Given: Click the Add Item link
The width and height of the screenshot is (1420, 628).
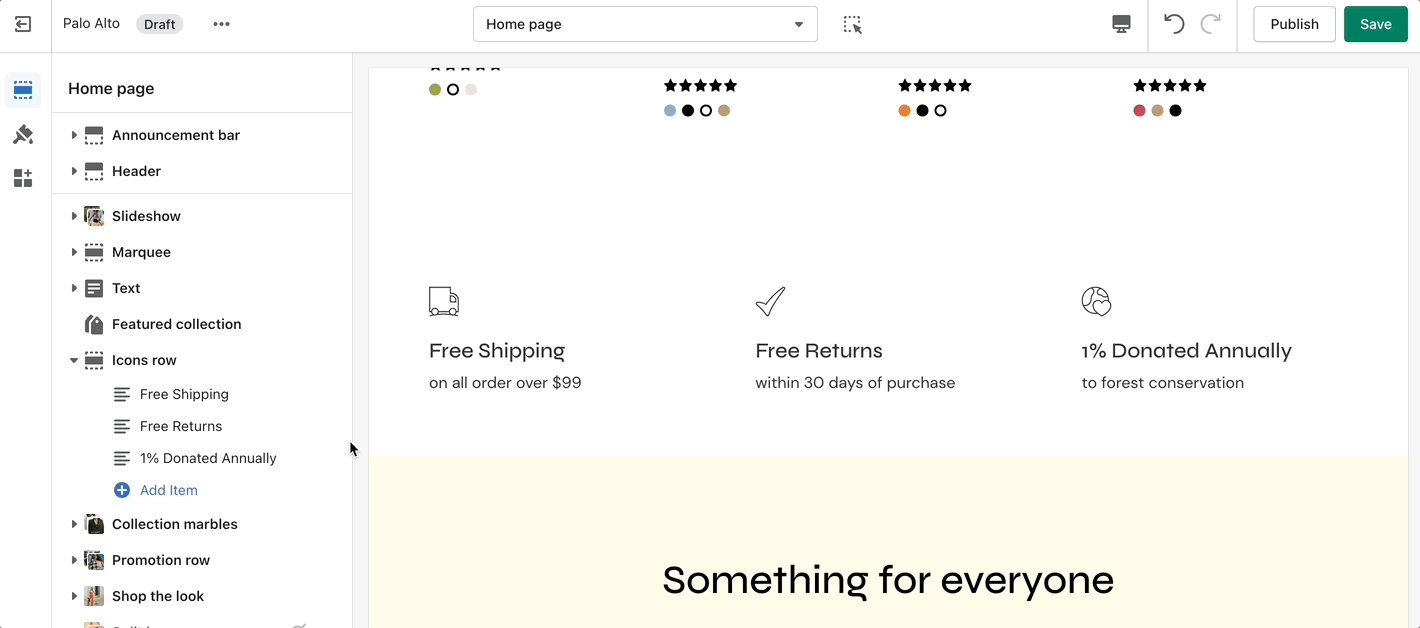Looking at the screenshot, I should tap(168, 490).
